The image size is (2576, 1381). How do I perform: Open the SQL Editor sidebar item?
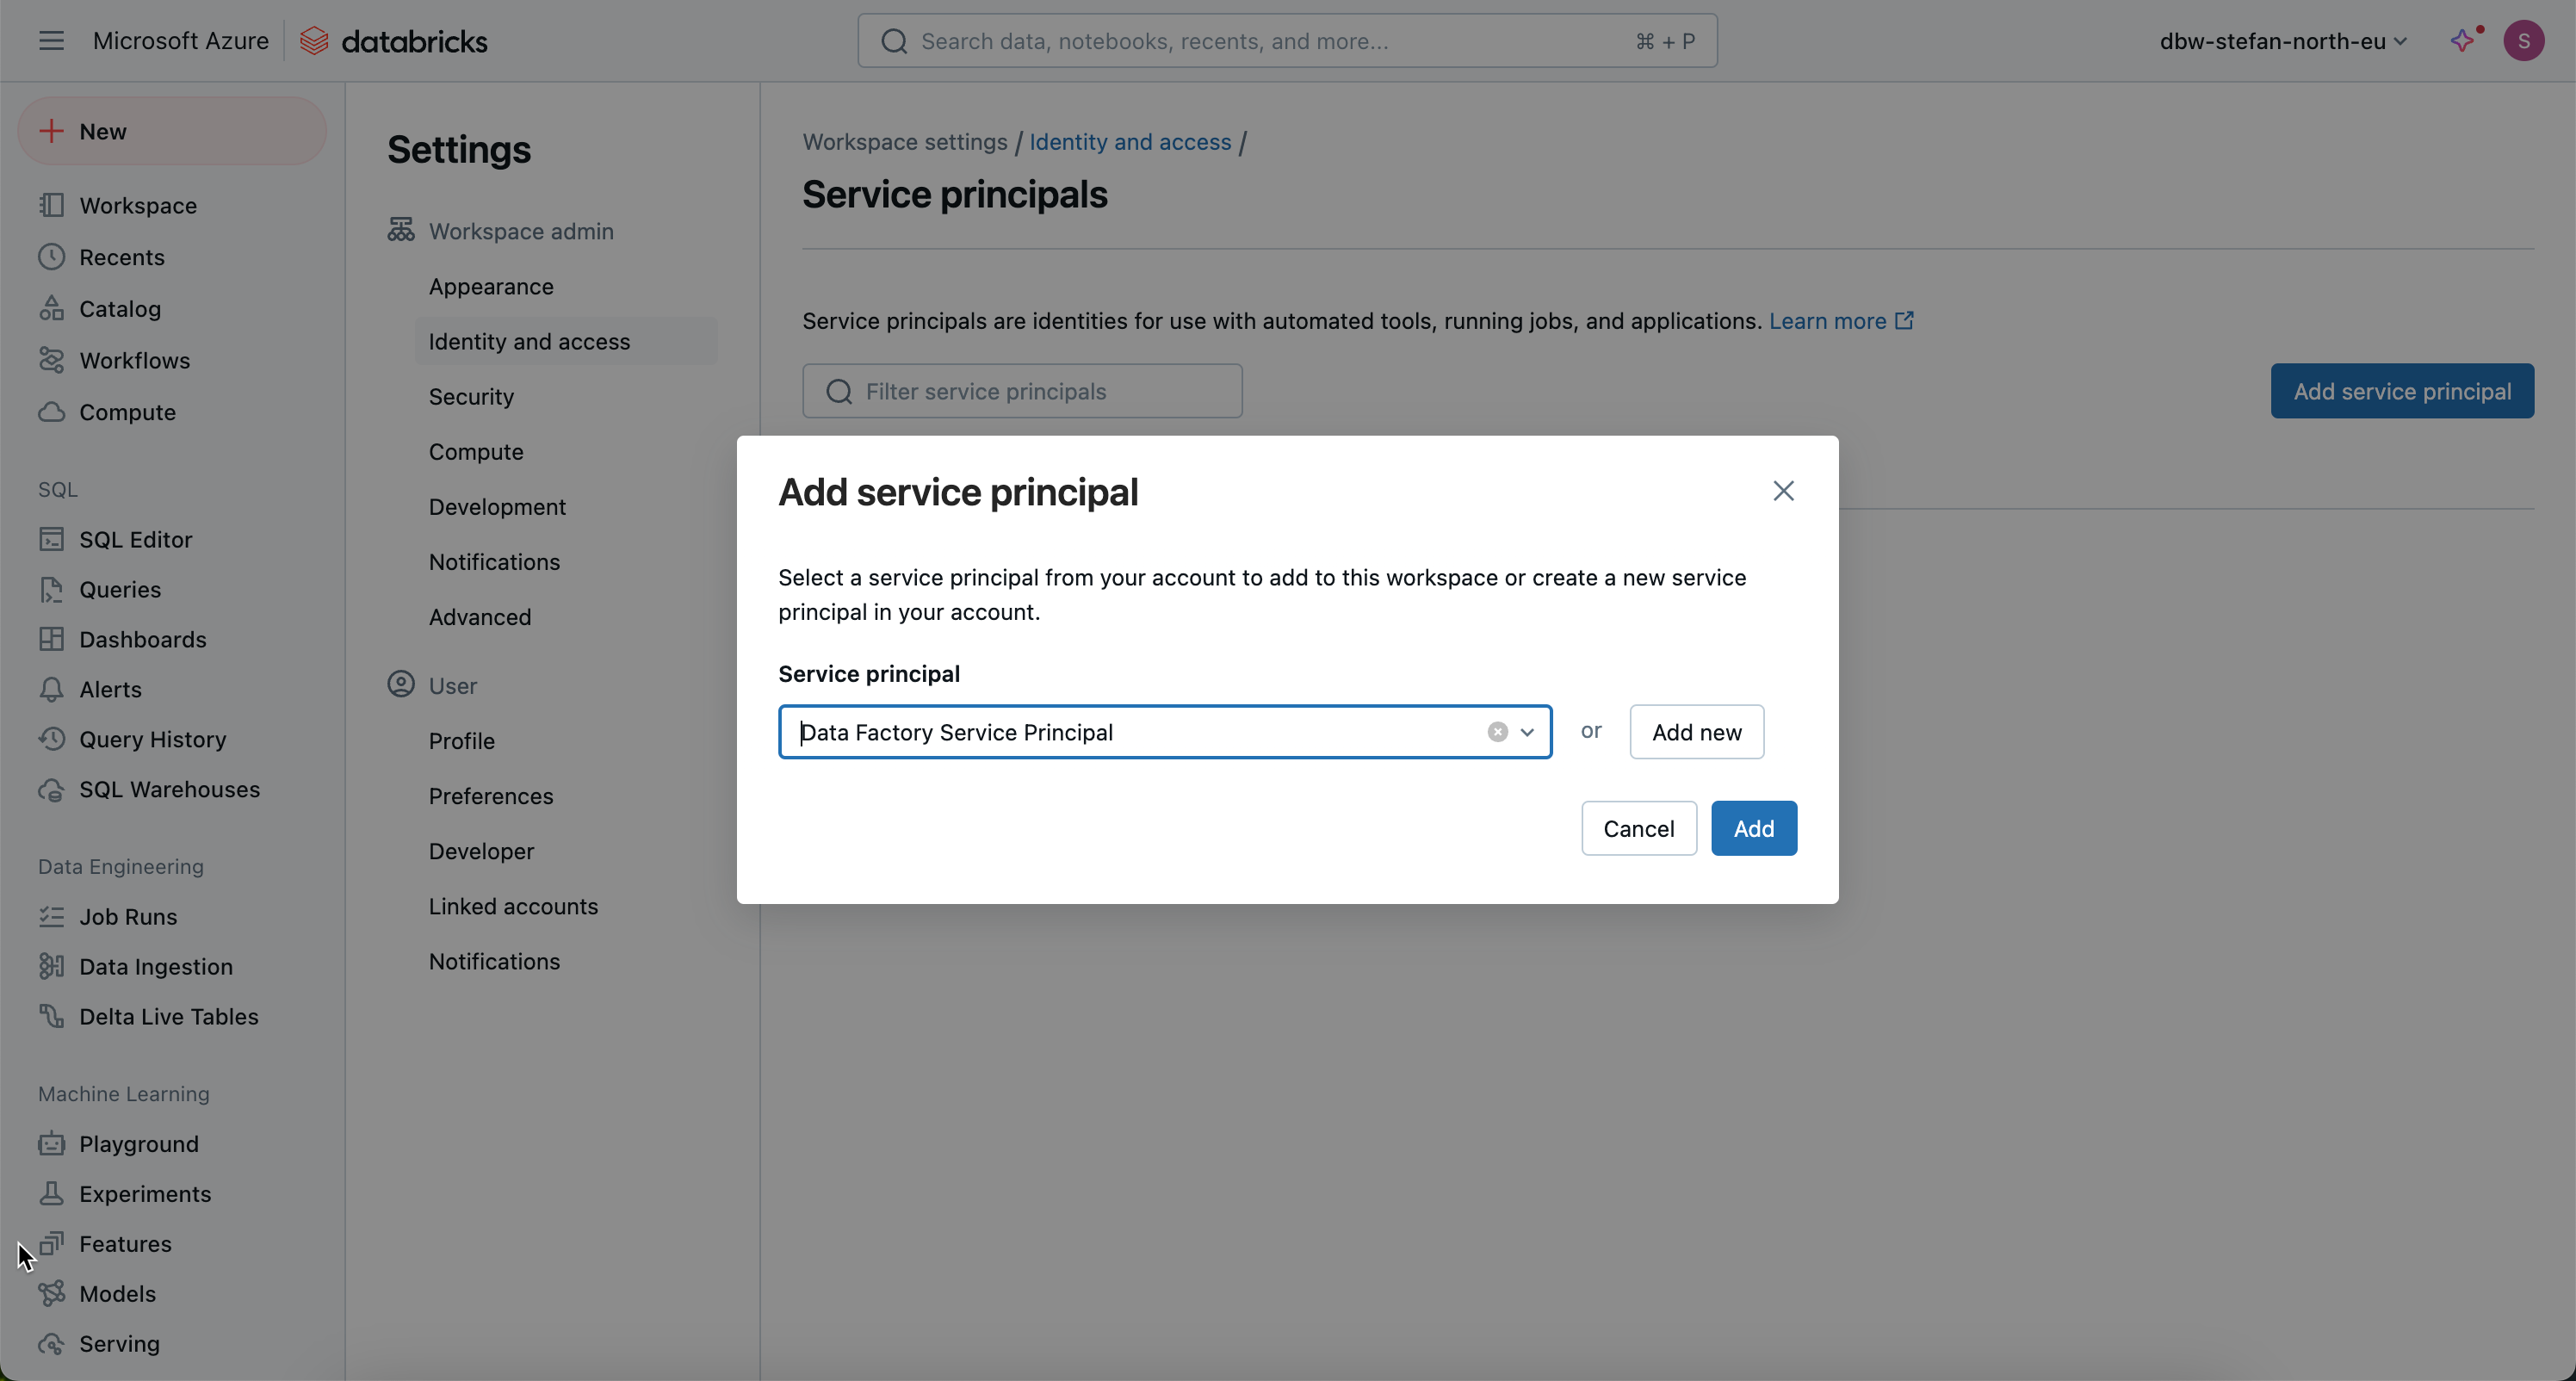point(135,540)
